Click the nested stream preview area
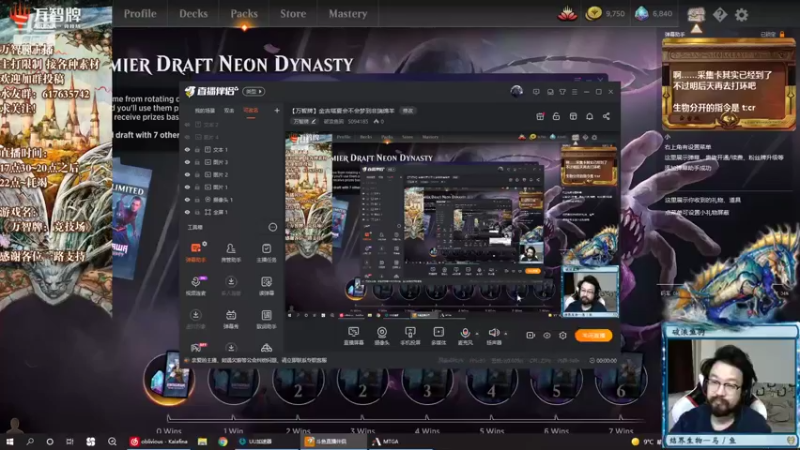This screenshot has height=450, width=800. click(452, 224)
